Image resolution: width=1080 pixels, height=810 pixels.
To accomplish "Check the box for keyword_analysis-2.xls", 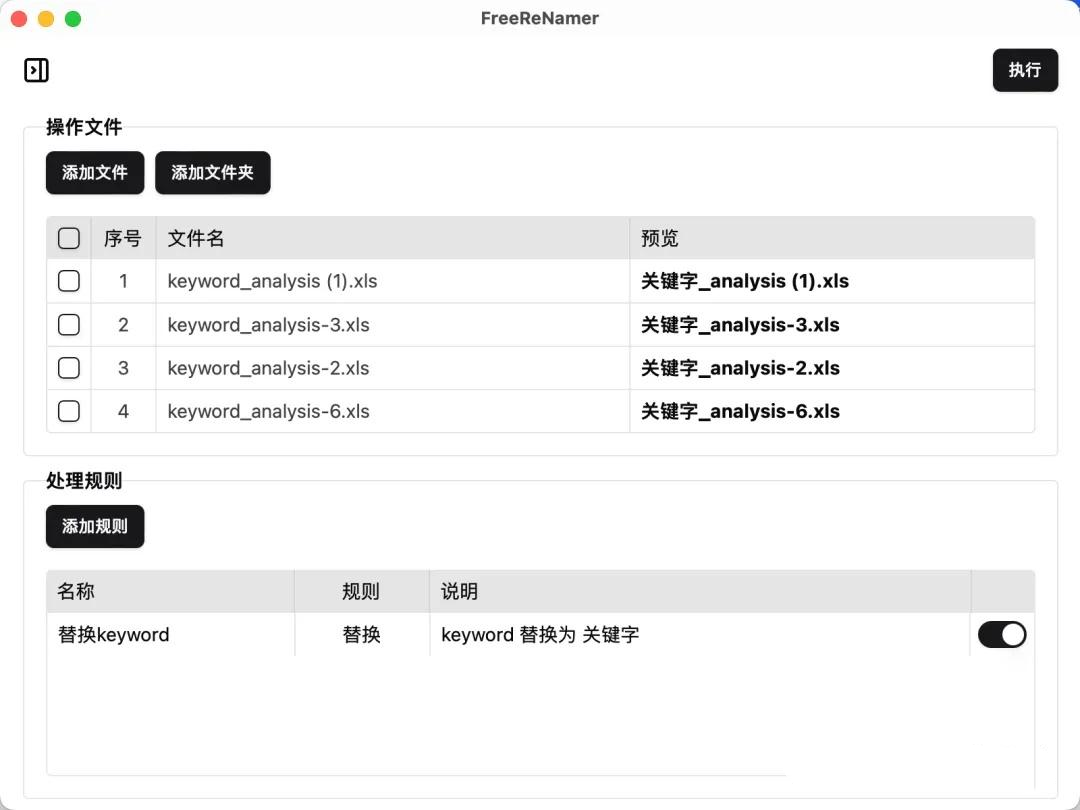I will click(69, 368).
